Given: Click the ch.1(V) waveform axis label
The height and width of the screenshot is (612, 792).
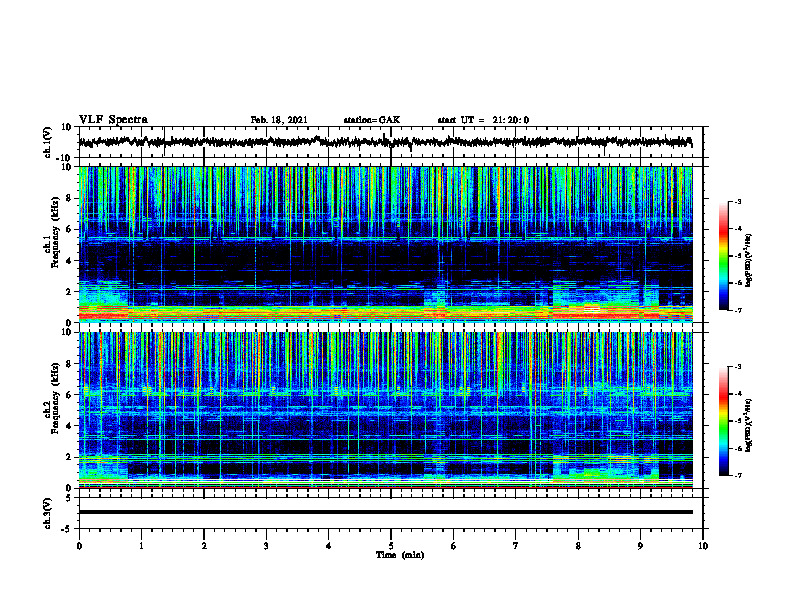Looking at the screenshot, I should (x=48, y=142).
